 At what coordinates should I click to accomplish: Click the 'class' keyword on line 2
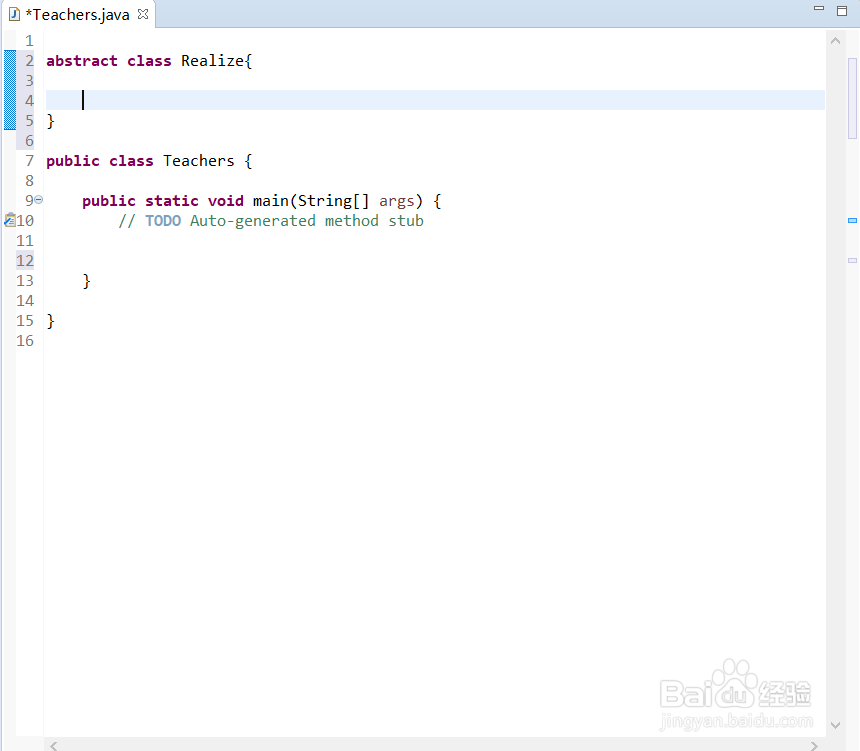(149, 61)
